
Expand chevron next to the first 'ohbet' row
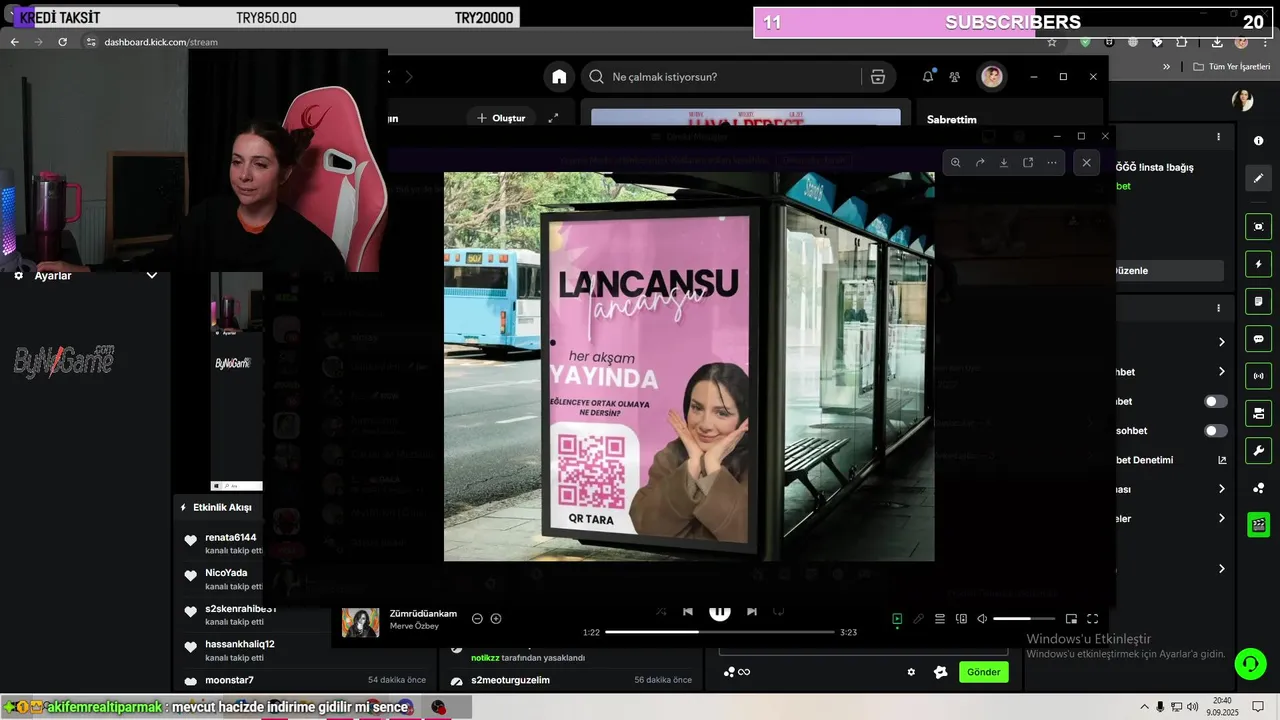tap(1221, 372)
